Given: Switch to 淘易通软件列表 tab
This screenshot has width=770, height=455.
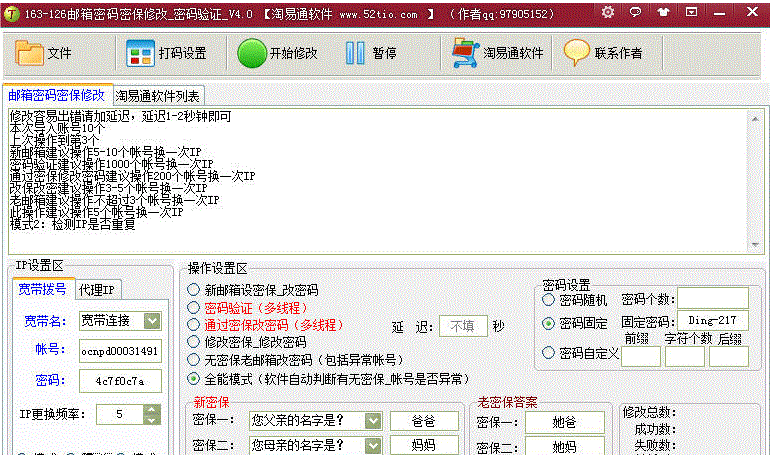Looking at the screenshot, I should click(158, 96).
